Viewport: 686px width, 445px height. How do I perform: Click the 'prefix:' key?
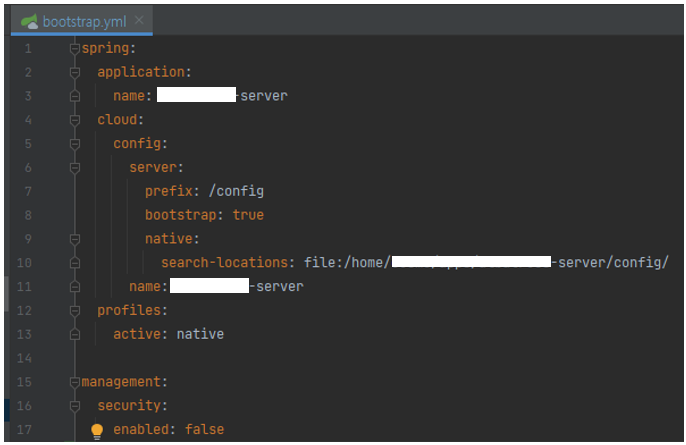[x=172, y=191]
